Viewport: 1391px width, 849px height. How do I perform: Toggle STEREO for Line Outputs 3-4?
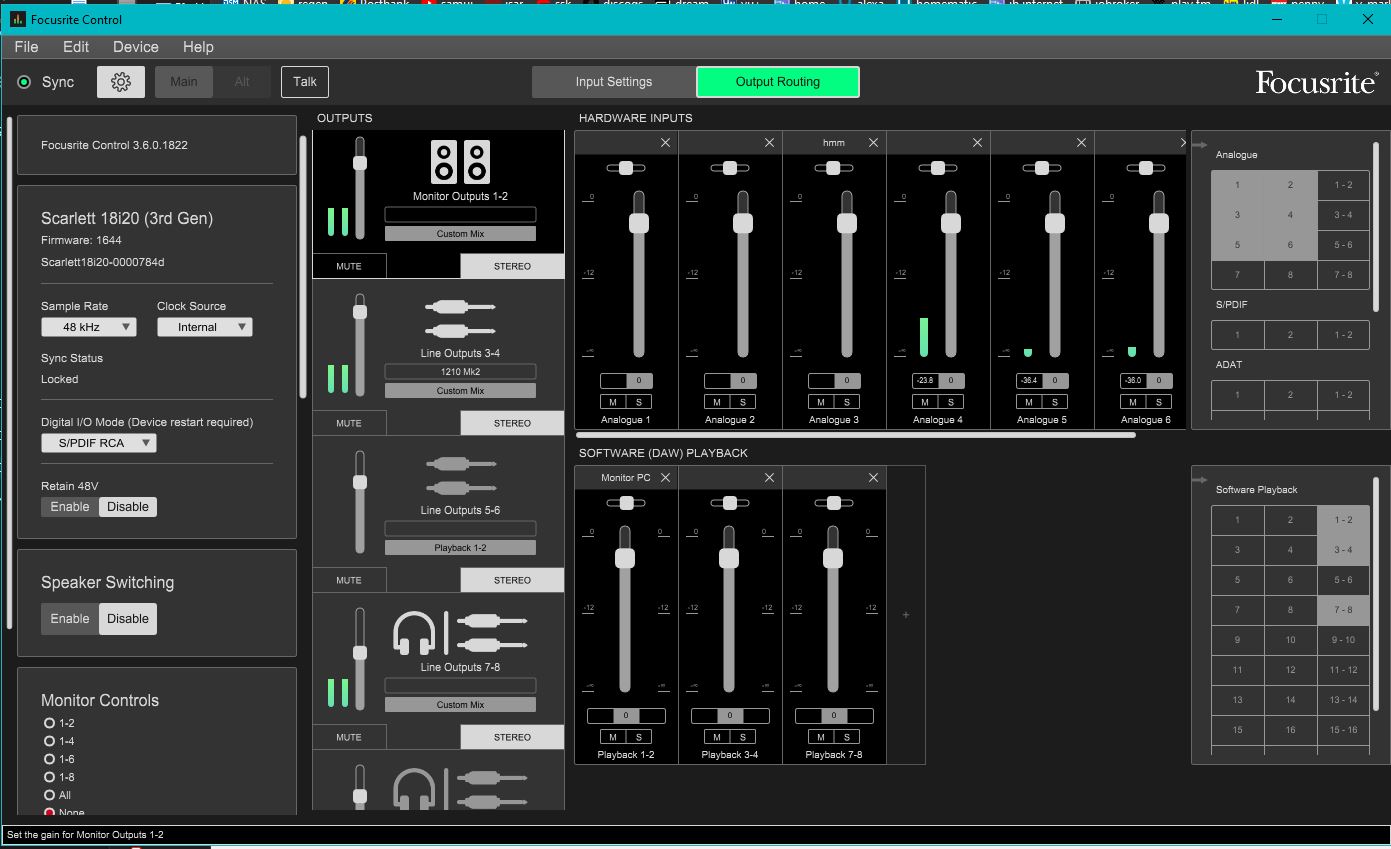click(512, 423)
